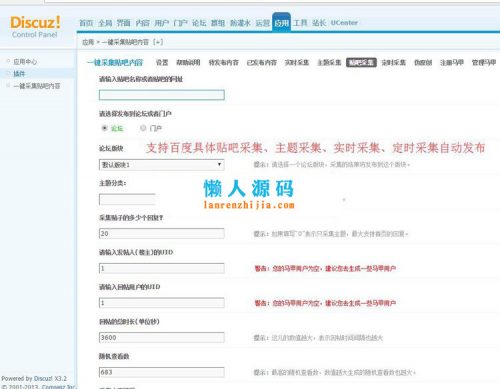This screenshot has height=389, width=500.
Task: Switch to the 管理马甲 tab
Action: (484, 62)
